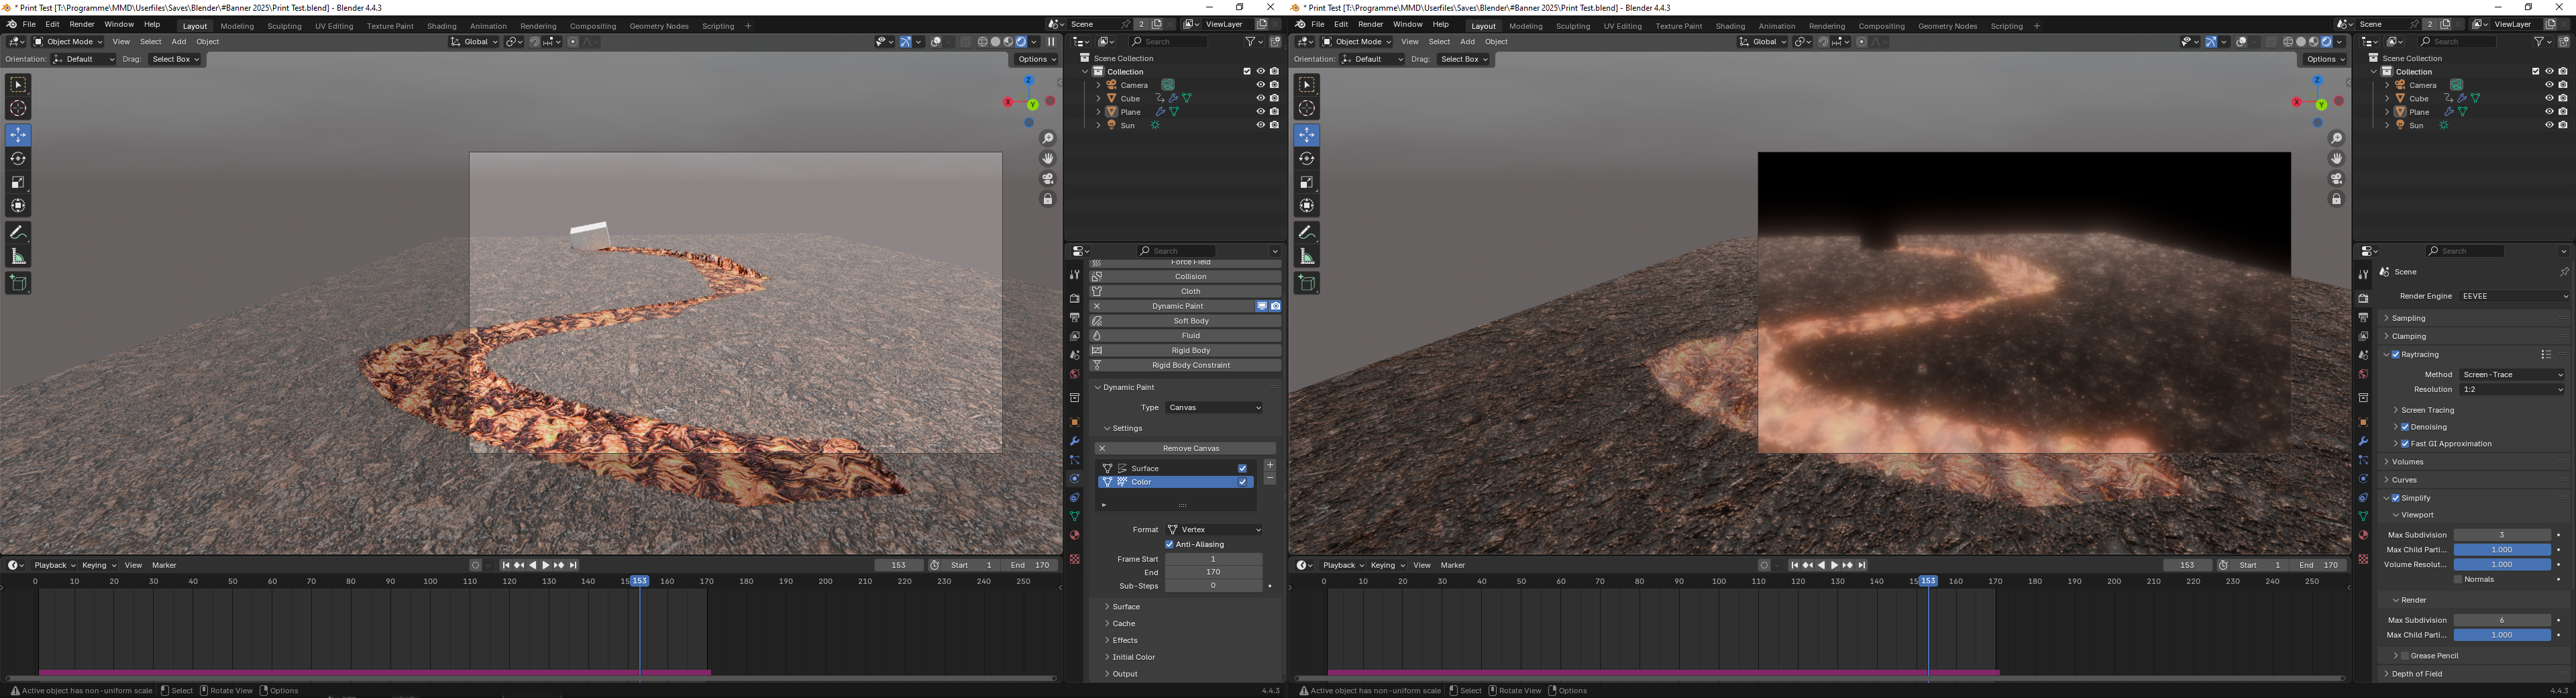Uncheck the Fast GI Approximation option

(x=2405, y=444)
